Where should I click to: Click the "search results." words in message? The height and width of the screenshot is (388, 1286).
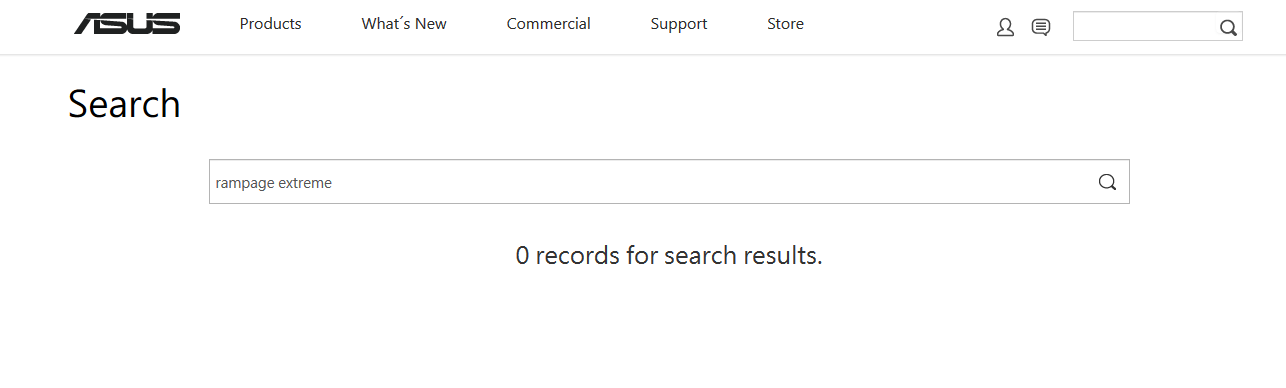(743, 256)
